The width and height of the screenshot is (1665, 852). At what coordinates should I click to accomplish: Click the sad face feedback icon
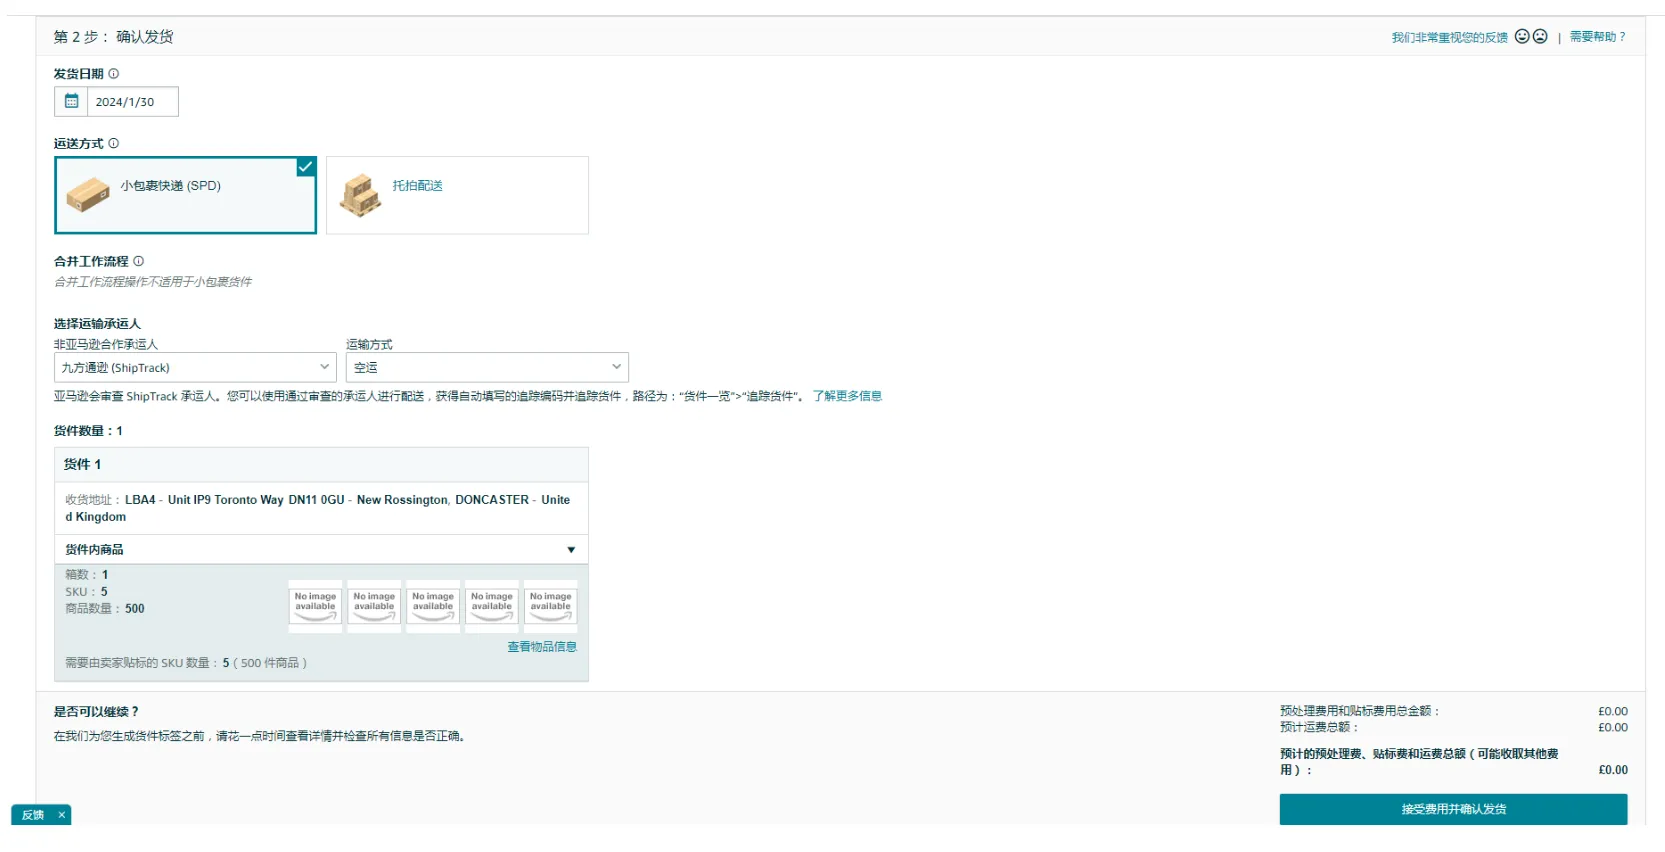[1540, 36]
